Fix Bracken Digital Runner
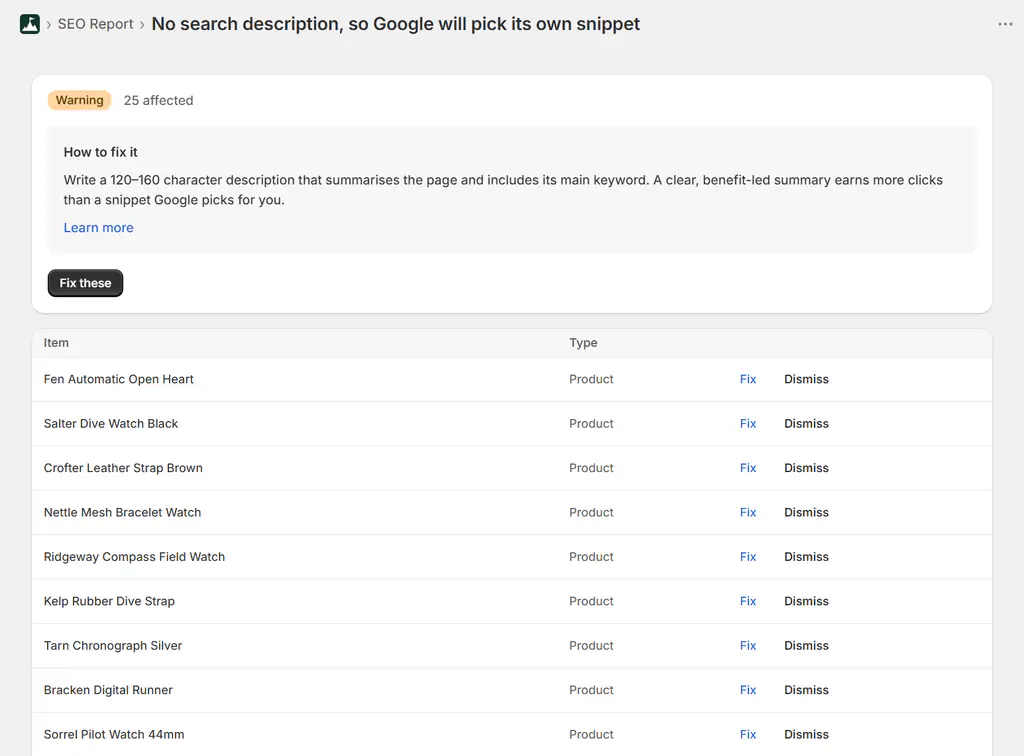 tap(748, 690)
